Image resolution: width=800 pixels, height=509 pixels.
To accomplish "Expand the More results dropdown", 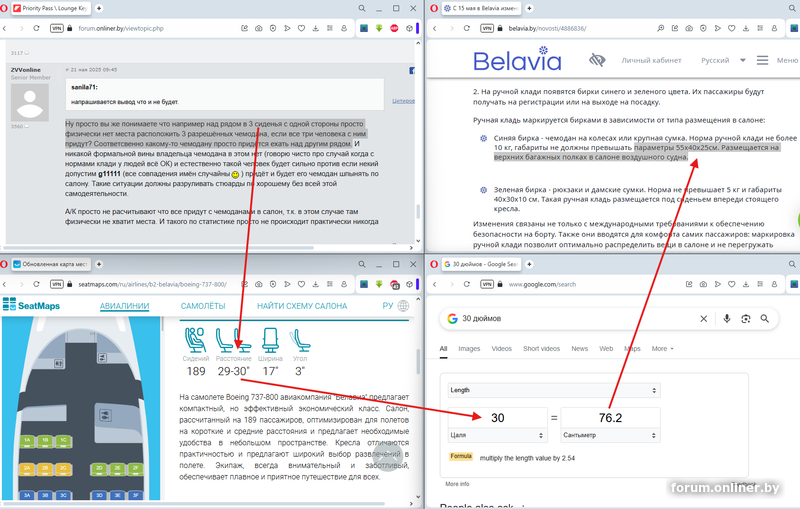I will pyautogui.click(x=662, y=349).
